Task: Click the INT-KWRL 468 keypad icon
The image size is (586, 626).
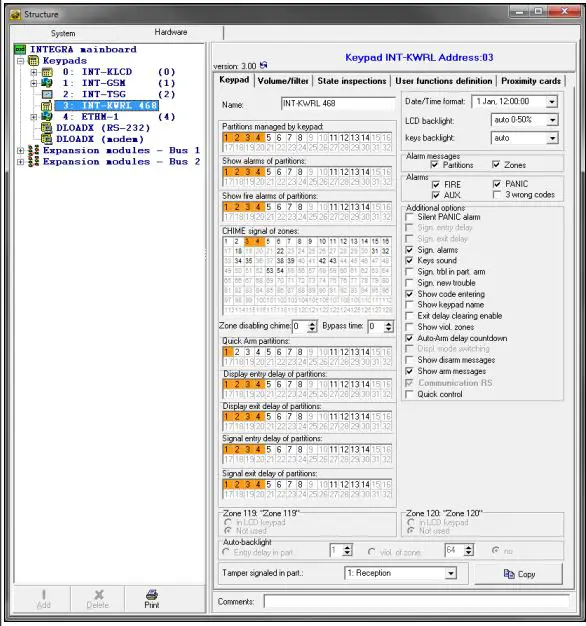Action: point(47,106)
